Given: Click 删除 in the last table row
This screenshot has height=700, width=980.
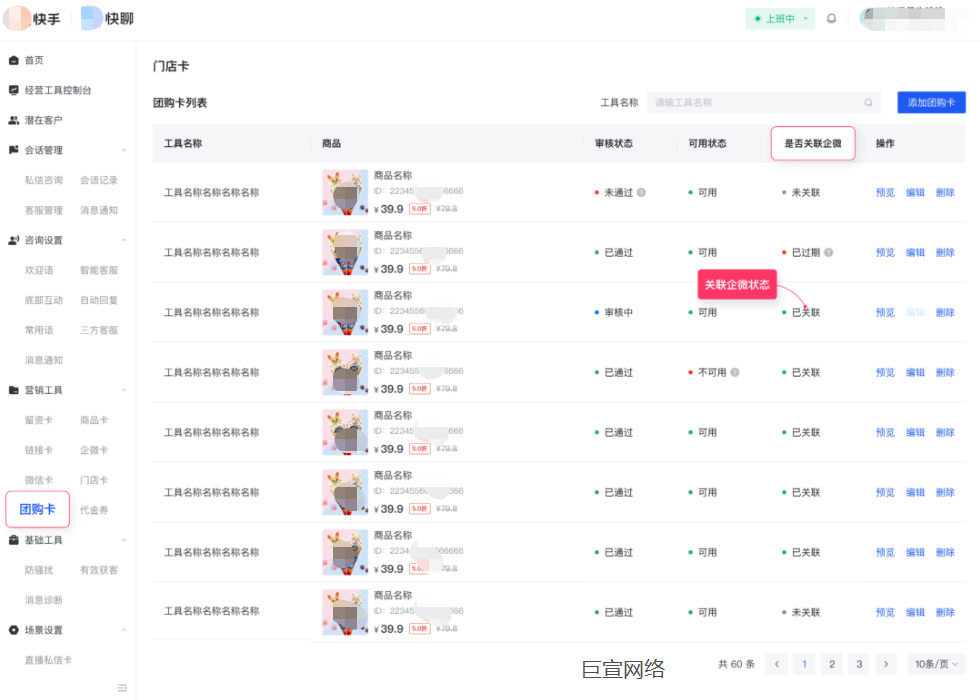Looking at the screenshot, I should point(945,612).
